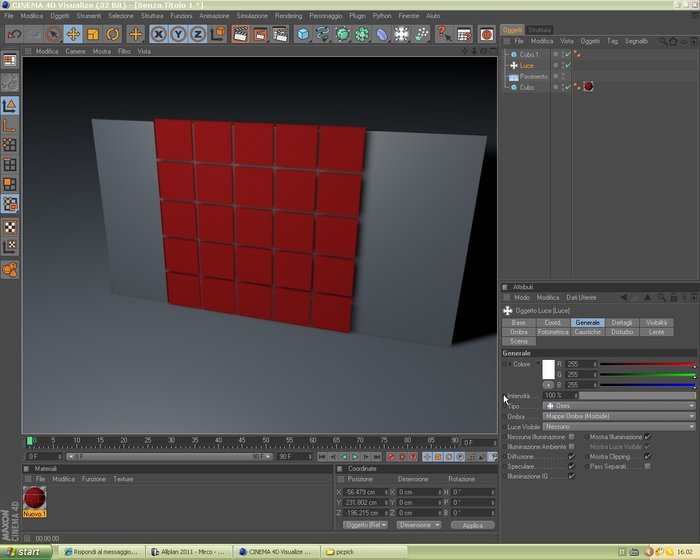This screenshot has height=560, width=700.
Task: Open the Plugin menu
Action: pos(357,16)
